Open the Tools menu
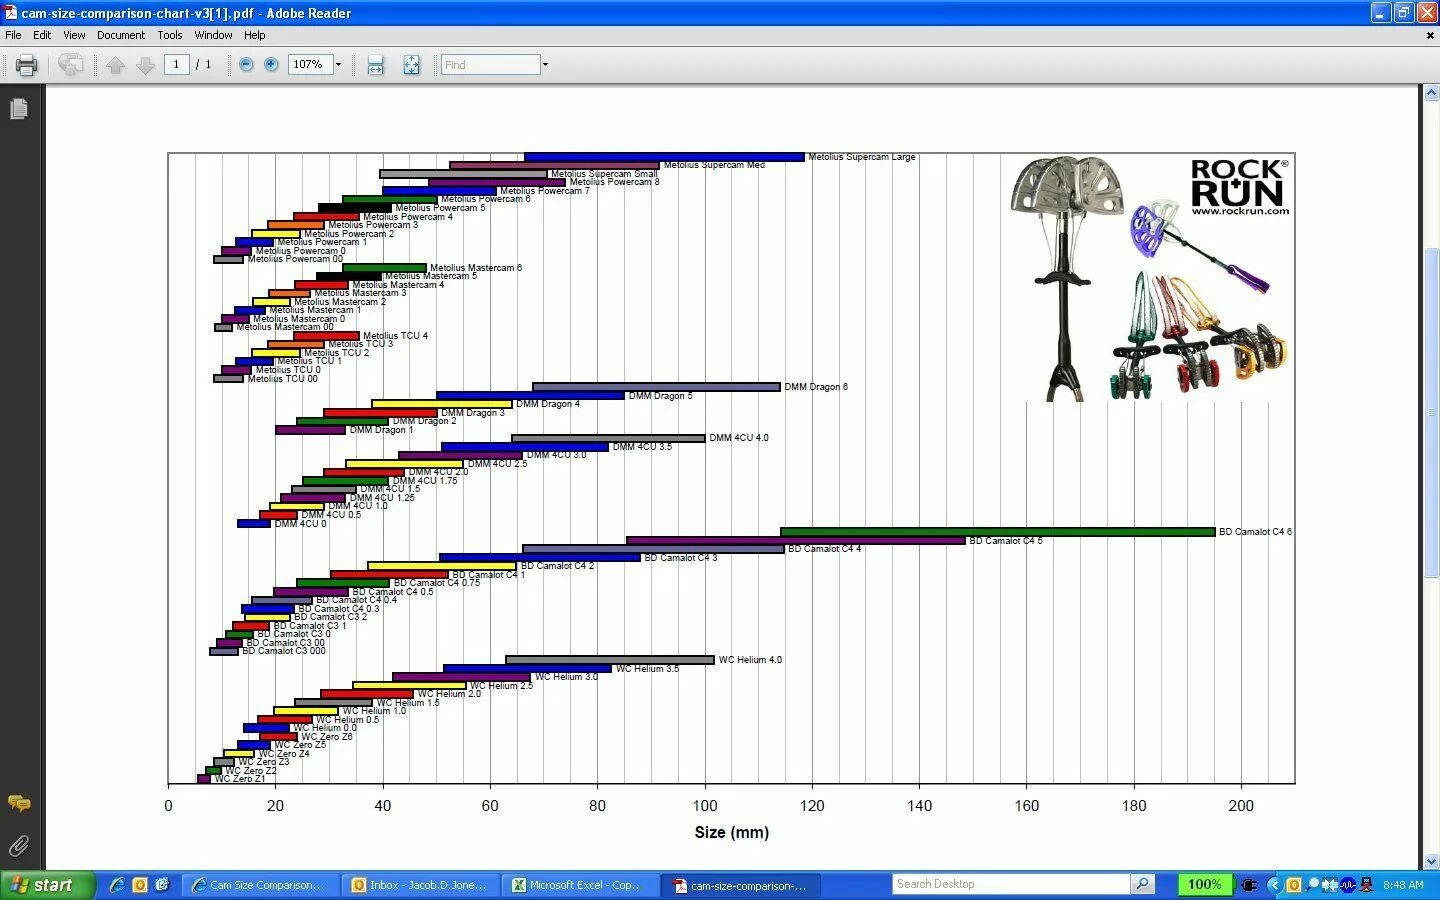The height and width of the screenshot is (900, 1440). [x=170, y=35]
